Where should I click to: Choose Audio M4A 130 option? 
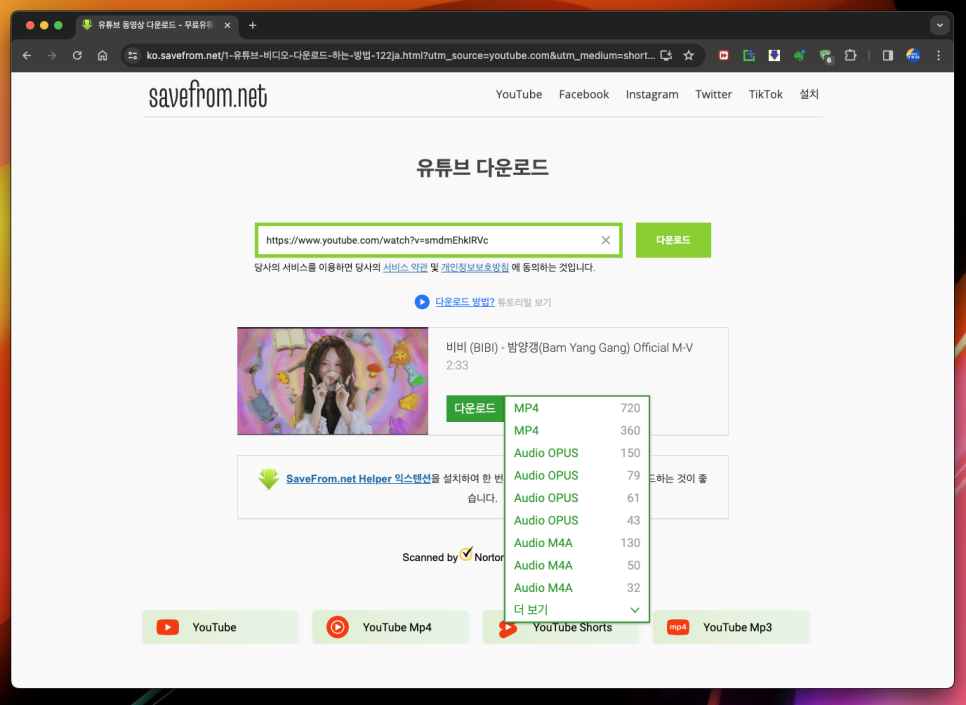pos(577,543)
